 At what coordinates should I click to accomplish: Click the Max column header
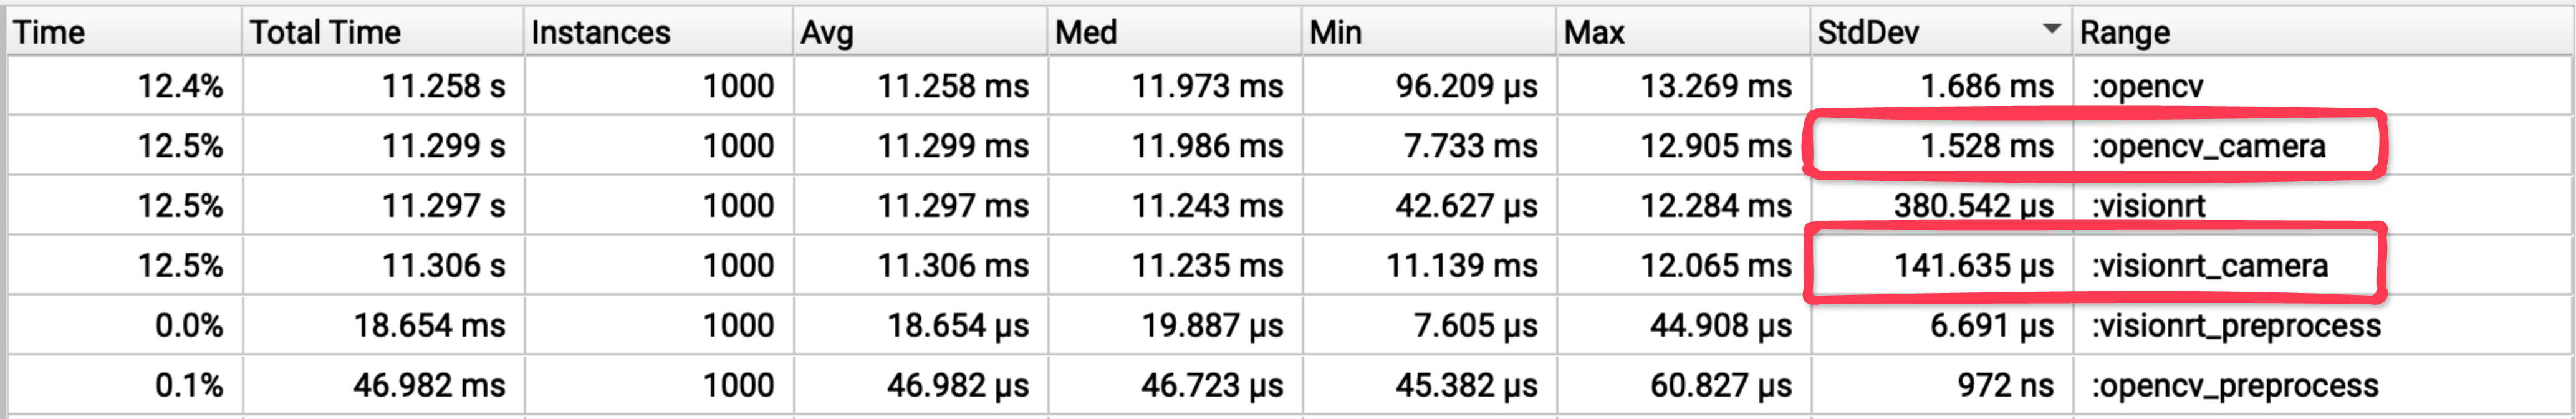coord(1594,33)
